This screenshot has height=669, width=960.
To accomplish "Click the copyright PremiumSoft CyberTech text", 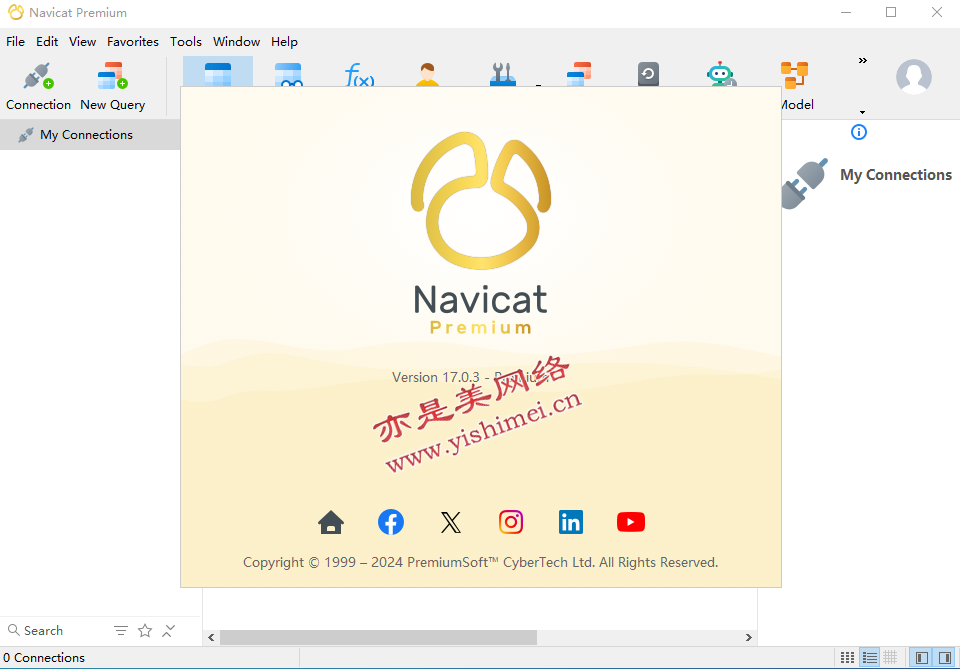I will (481, 562).
